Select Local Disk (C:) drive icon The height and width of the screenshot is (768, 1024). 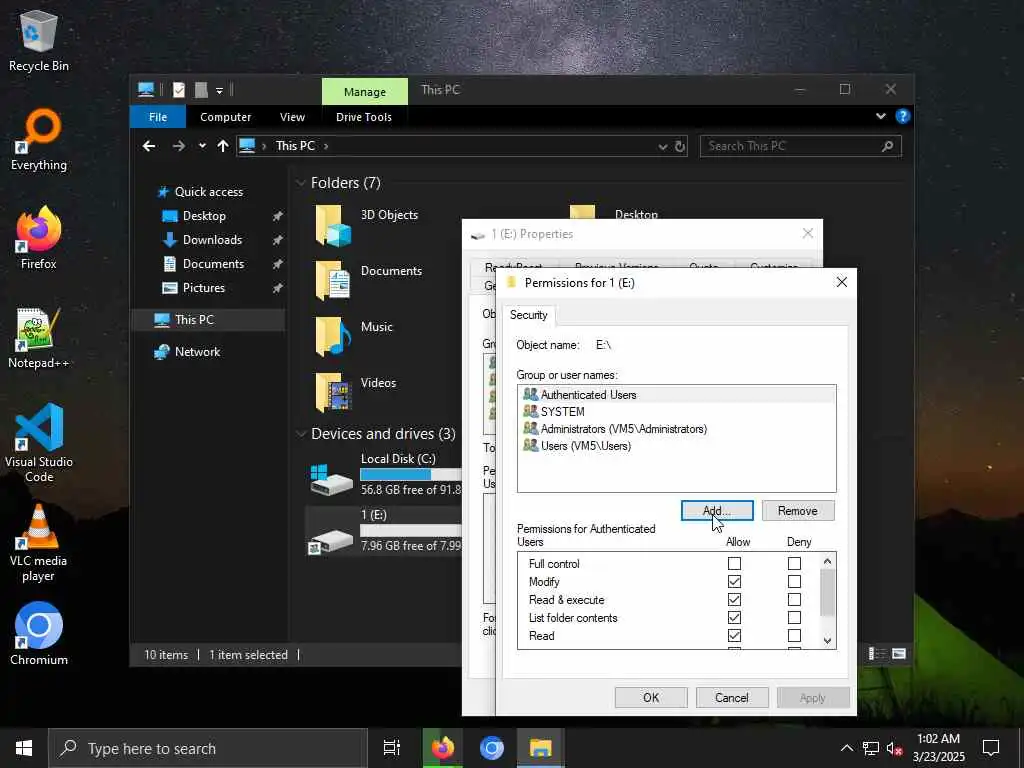(x=332, y=479)
